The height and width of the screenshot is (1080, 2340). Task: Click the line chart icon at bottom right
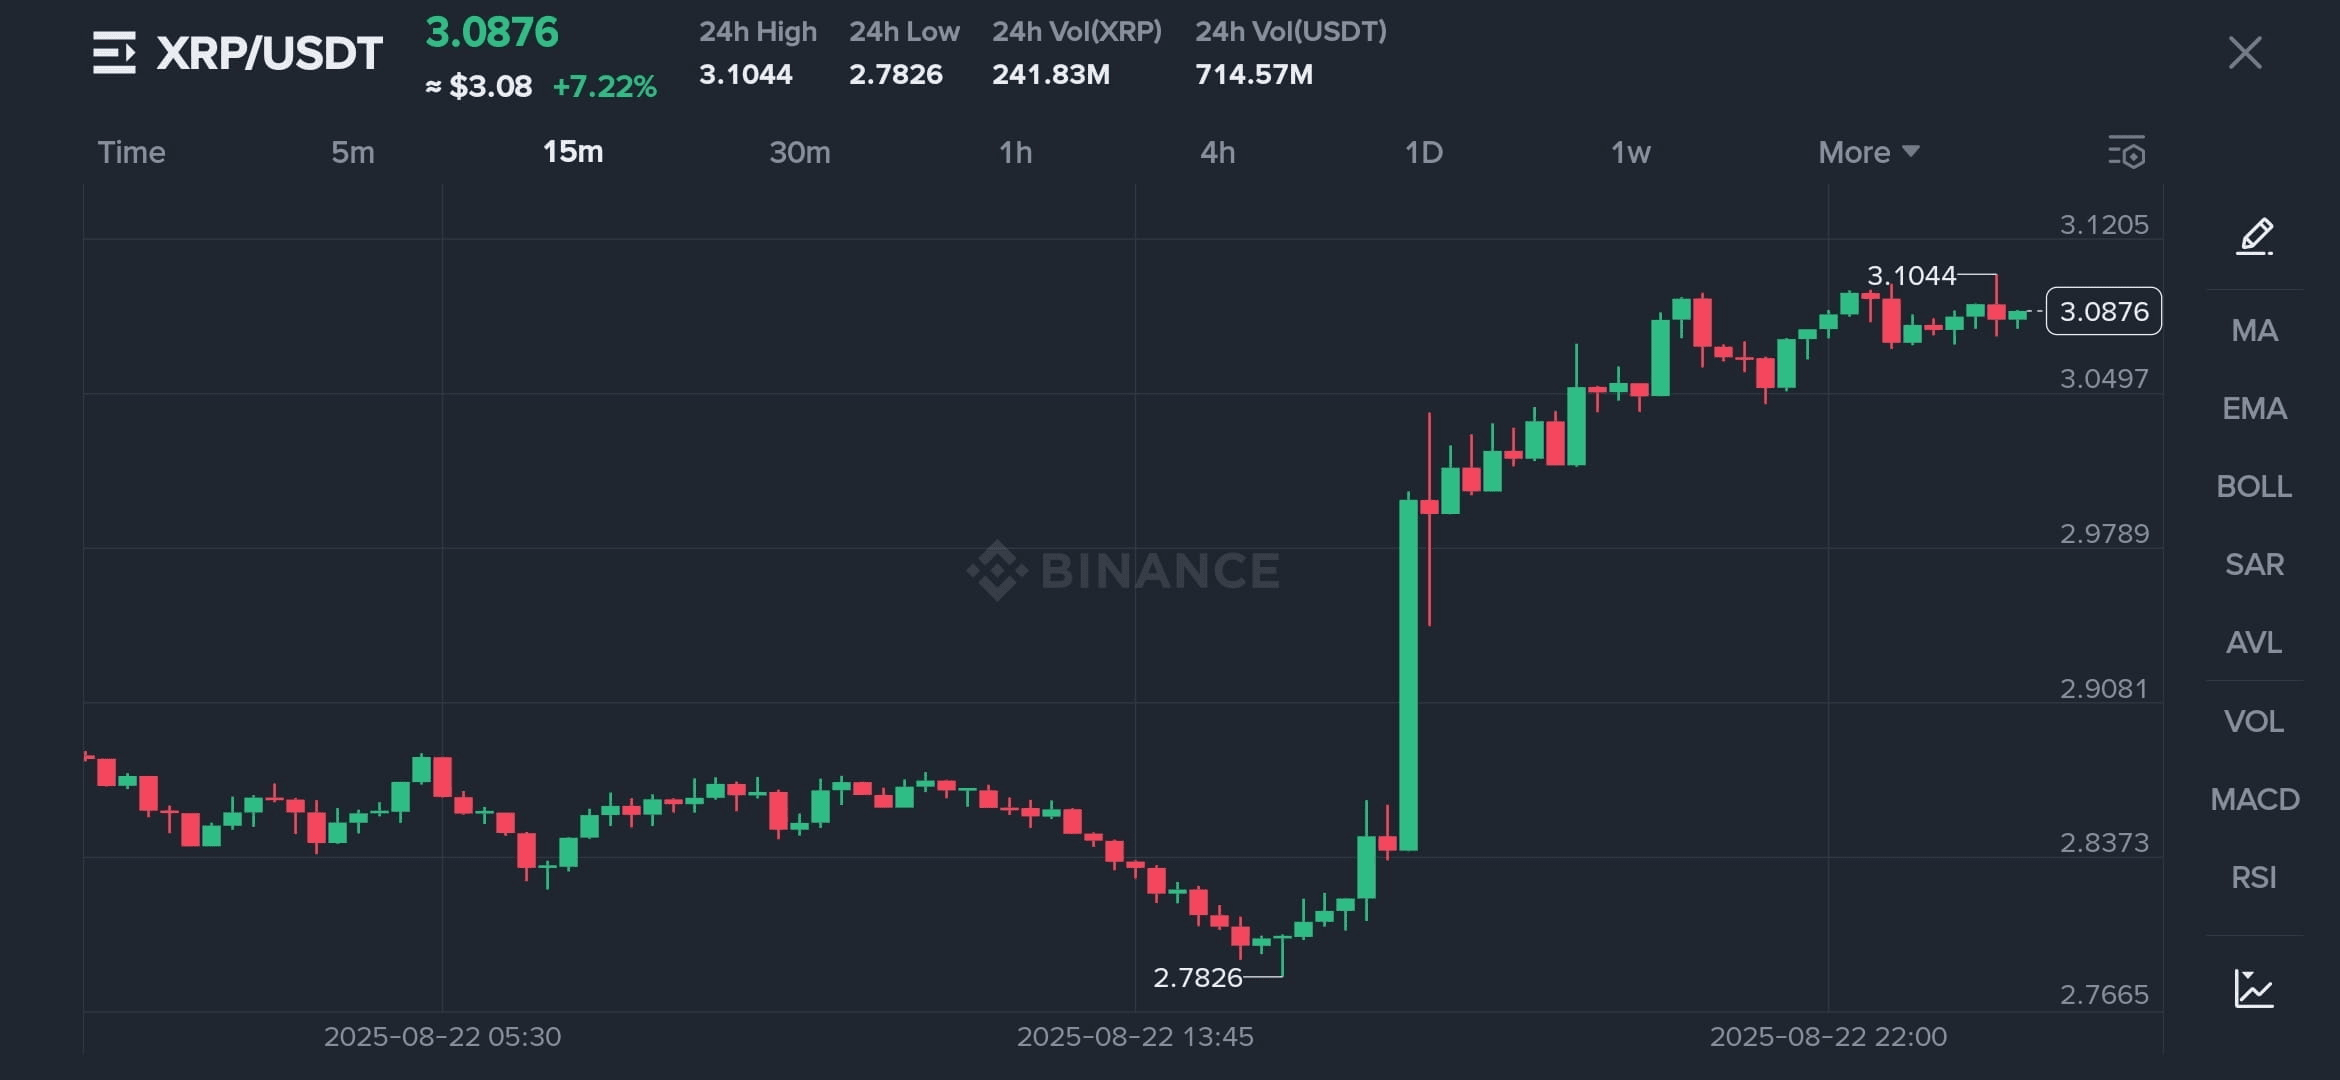coord(2254,989)
